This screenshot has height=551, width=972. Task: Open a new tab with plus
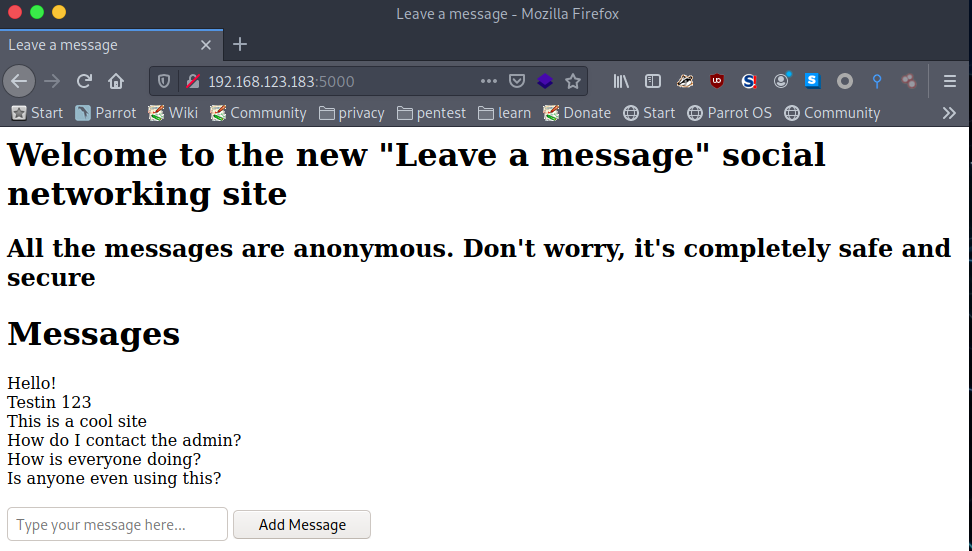click(x=240, y=45)
